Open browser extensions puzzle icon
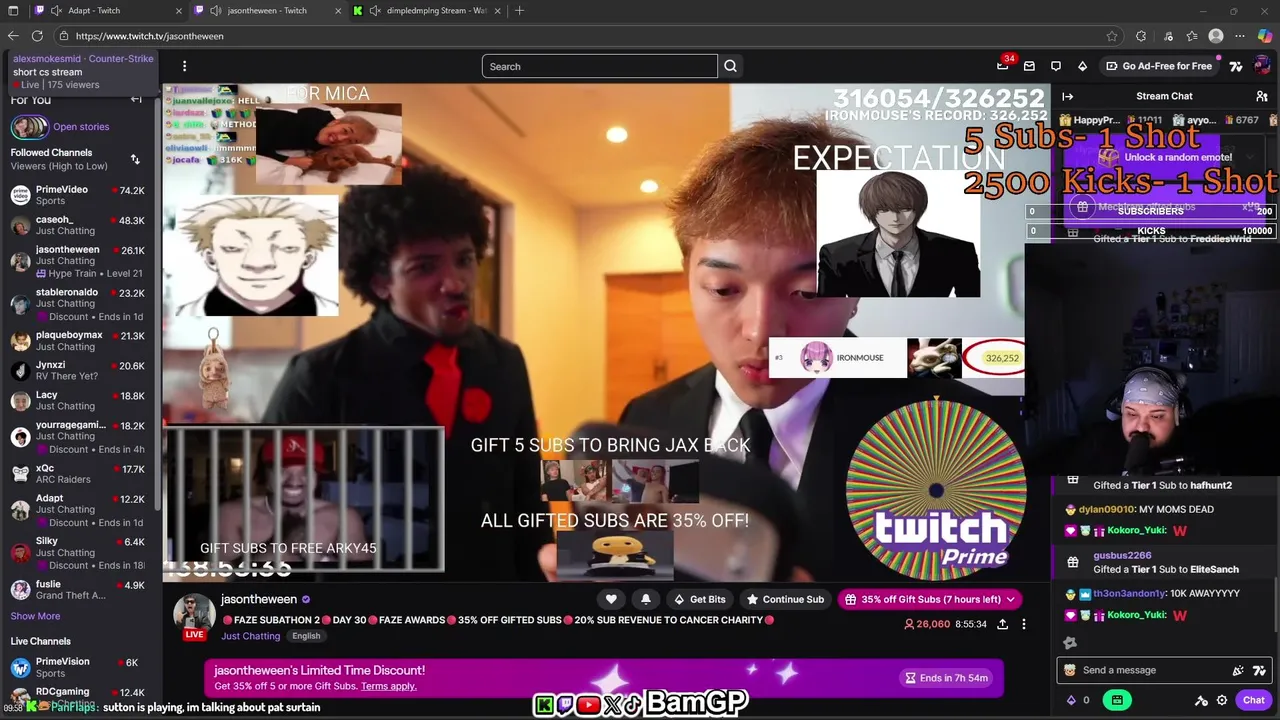This screenshot has width=1280, height=720. (1141, 36)
